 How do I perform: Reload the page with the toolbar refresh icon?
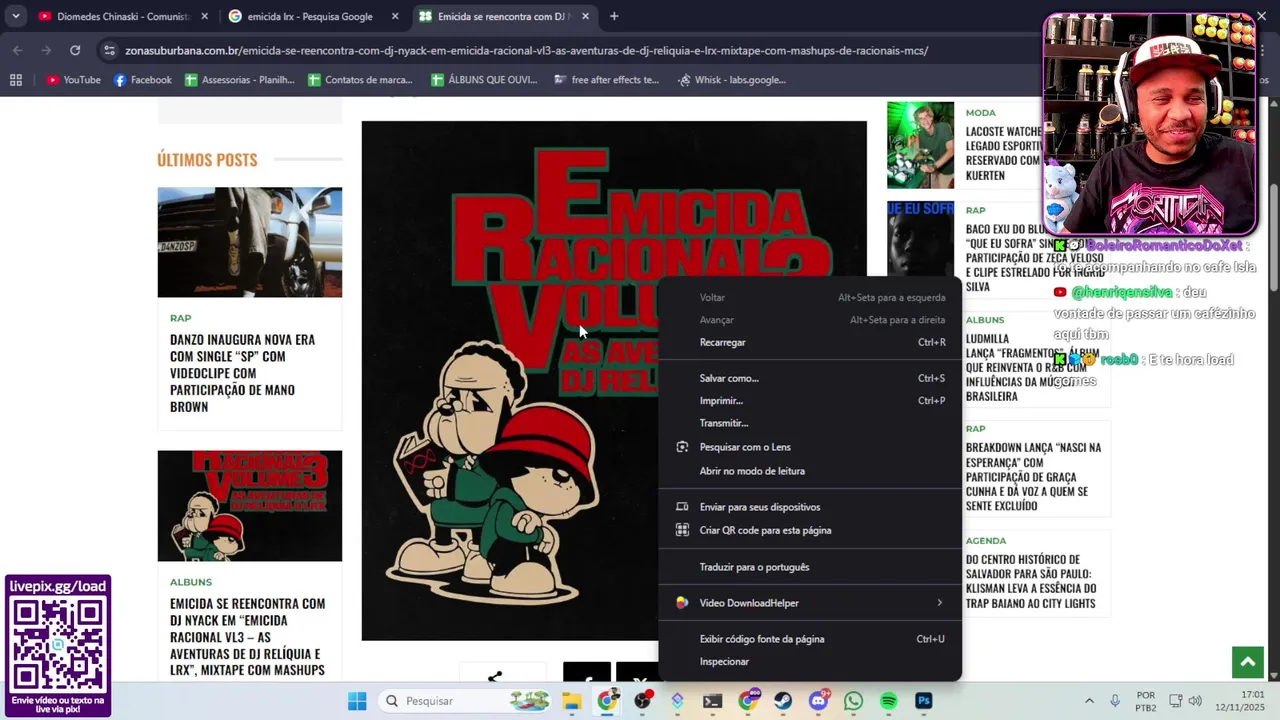pyautogui.click(x=75, y=50)
